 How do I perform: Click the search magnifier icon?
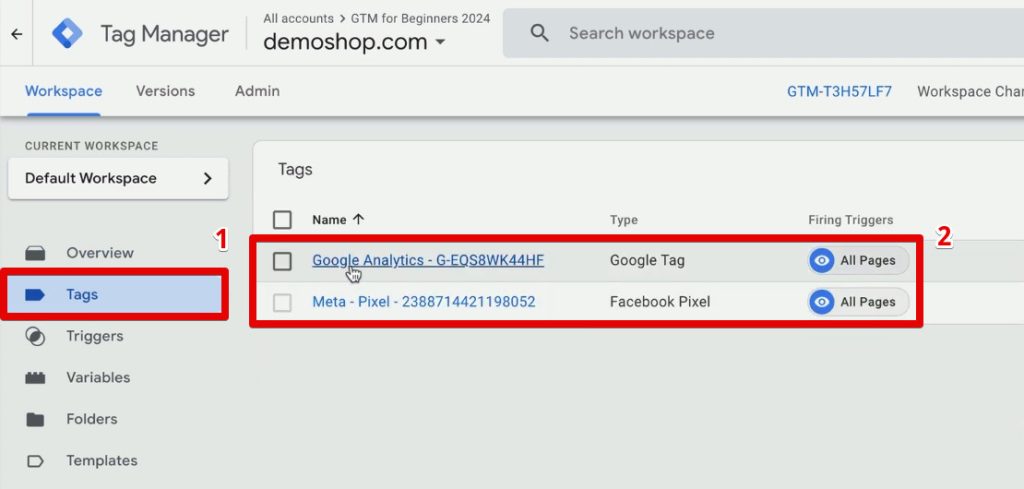539,33
